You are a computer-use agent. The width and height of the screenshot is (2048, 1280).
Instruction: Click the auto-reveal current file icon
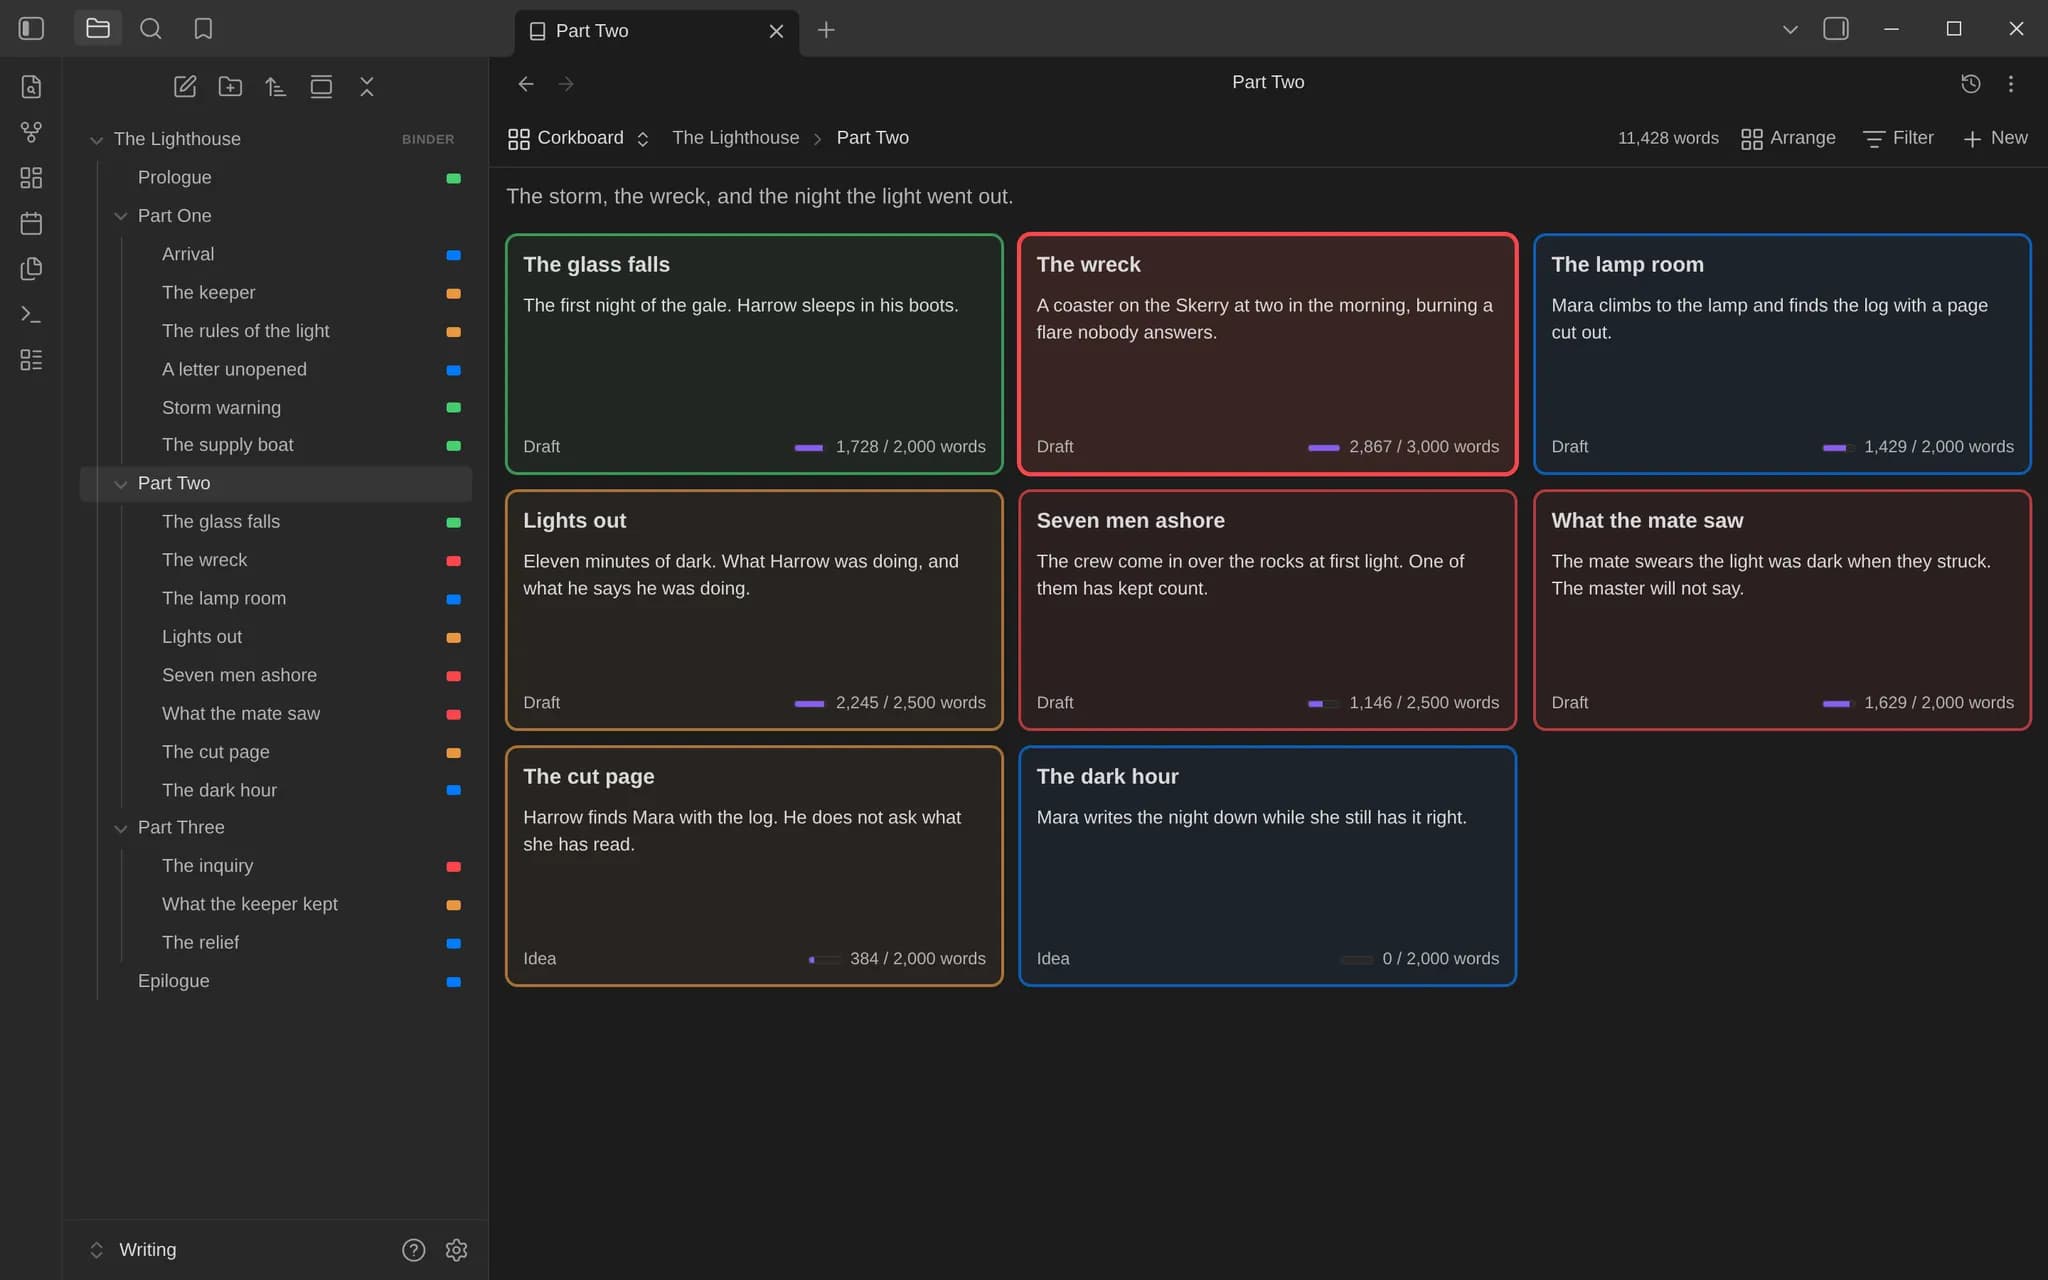321,87
